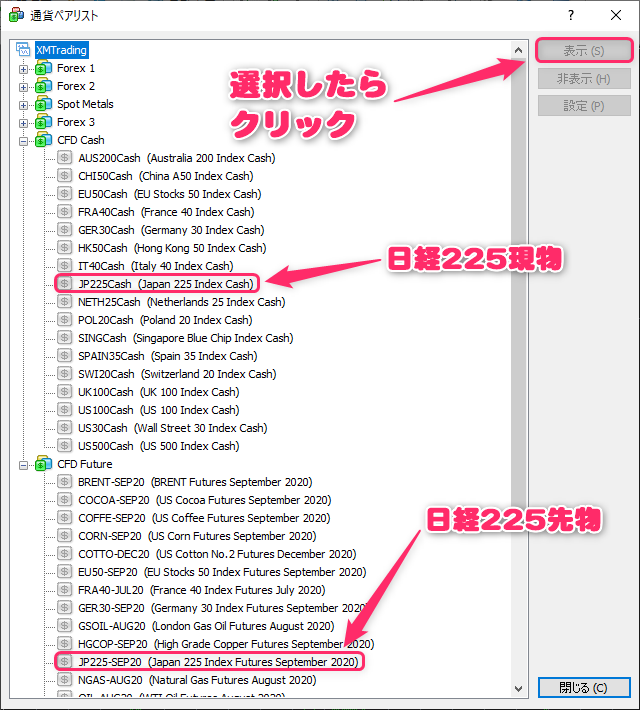Click the 設定 (P) properties button
640x710 pixels.
pos(584,106)
